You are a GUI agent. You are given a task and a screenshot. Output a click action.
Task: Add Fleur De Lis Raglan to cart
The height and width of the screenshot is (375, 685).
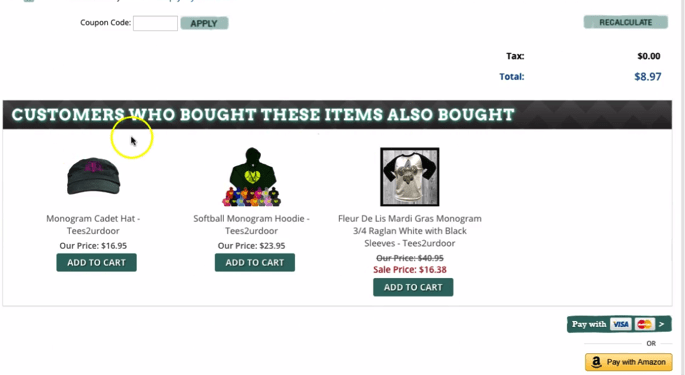pyautogui.click(x=413, y=287)
